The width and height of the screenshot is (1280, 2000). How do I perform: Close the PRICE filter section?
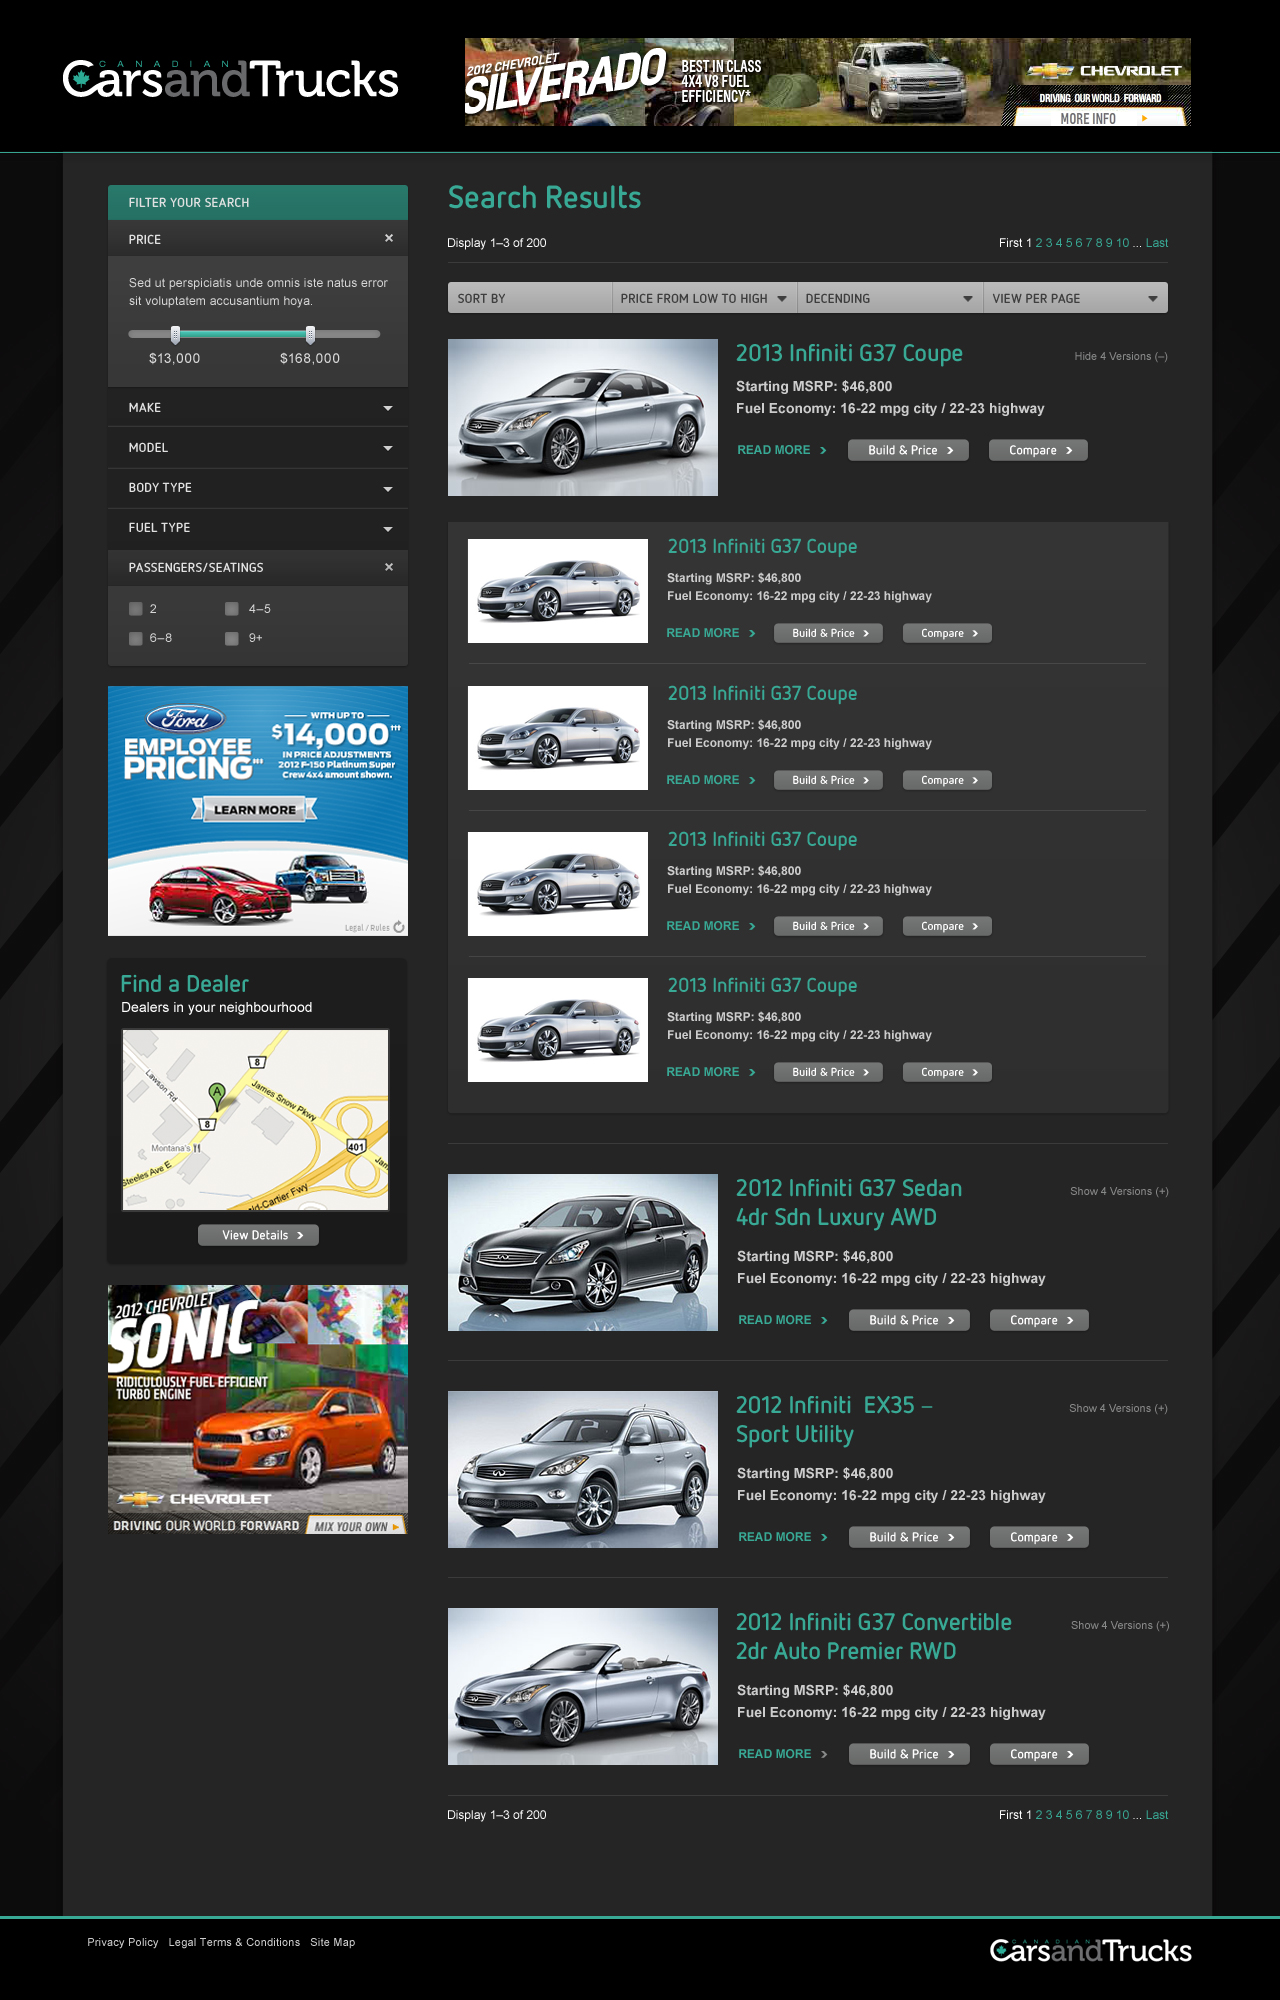[x=389, y=238]
